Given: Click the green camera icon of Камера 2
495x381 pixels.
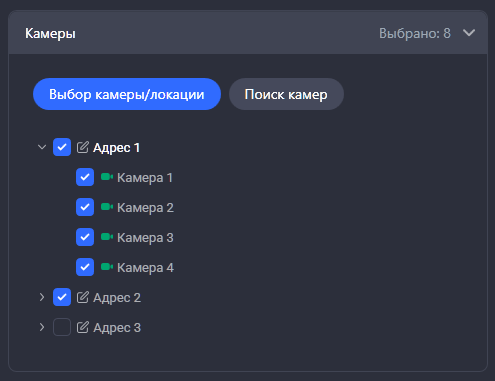Looking at the screenshot, I should [x=107, y=207].
